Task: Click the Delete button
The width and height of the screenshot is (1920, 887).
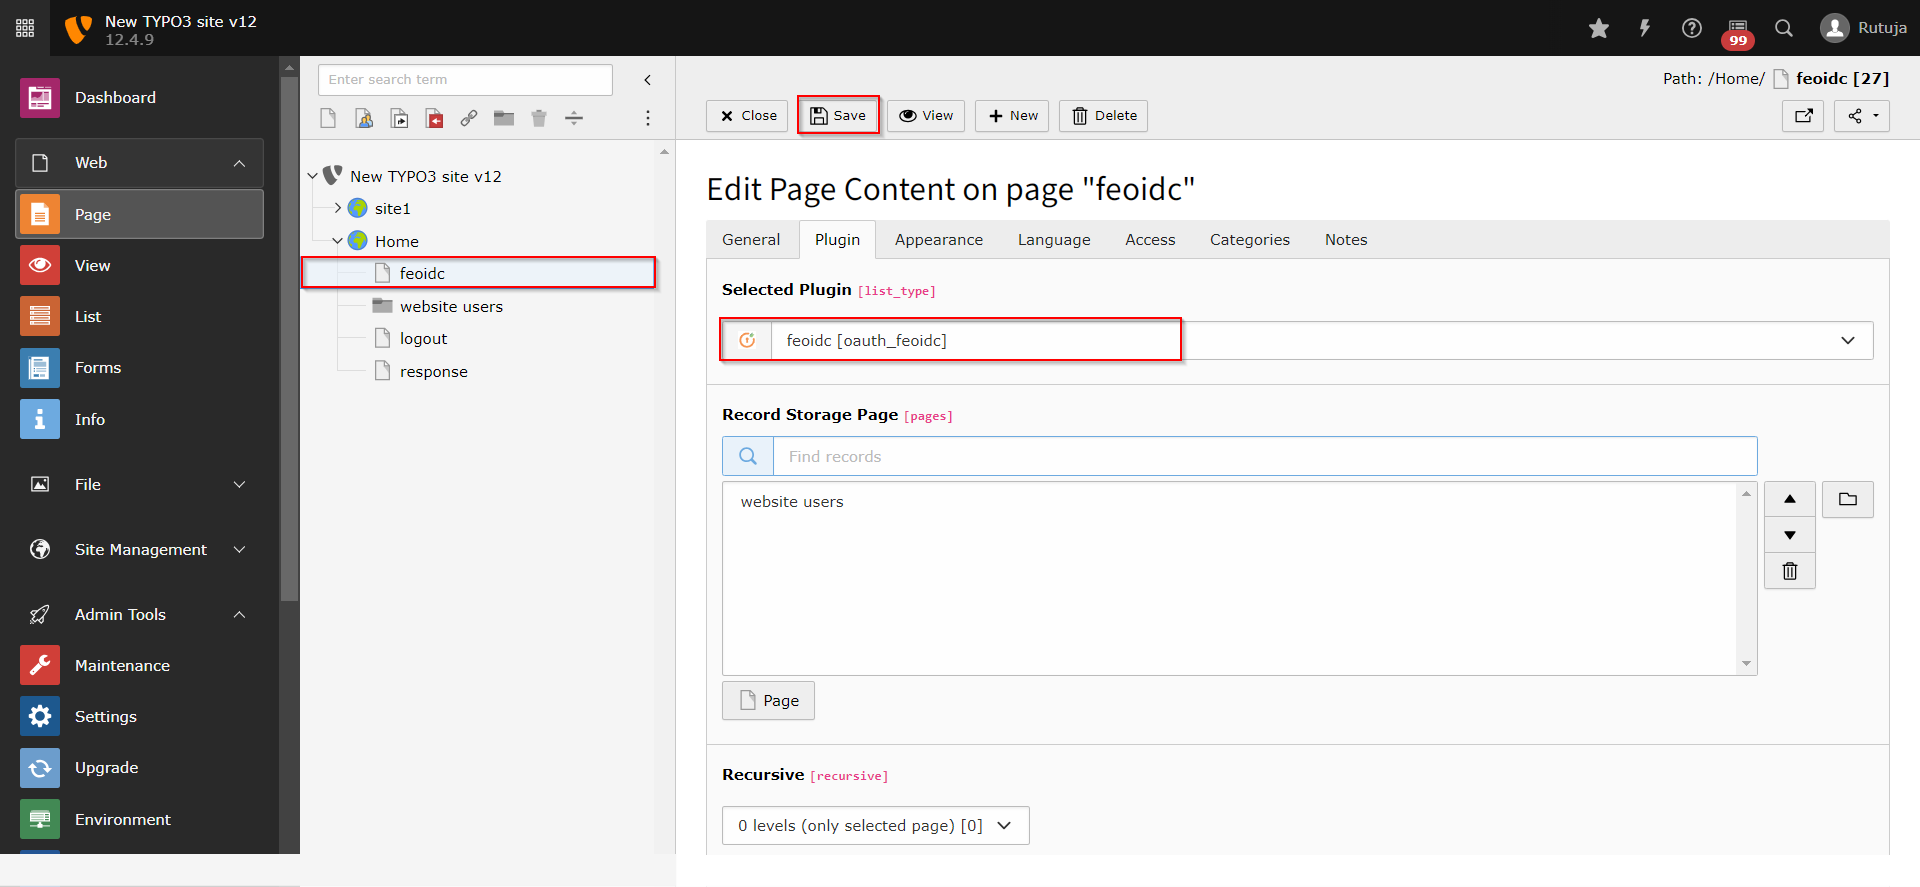Action: coord(1104,116)
